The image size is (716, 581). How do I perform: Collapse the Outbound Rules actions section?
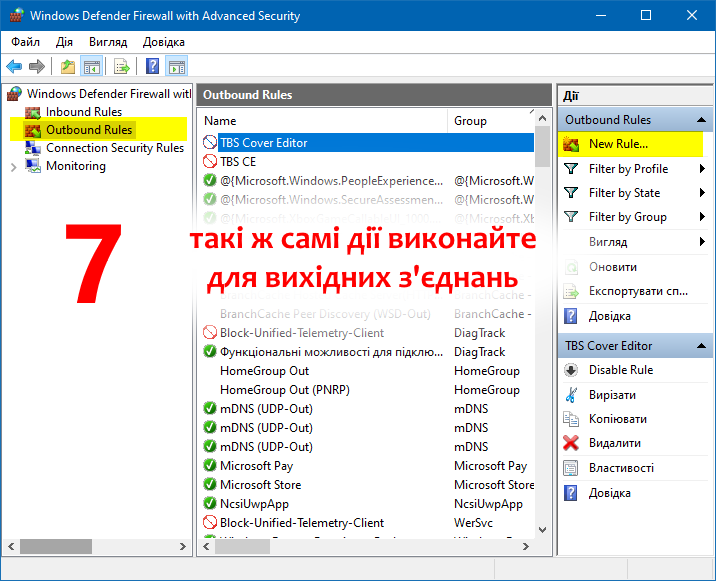tap(701, 120)
